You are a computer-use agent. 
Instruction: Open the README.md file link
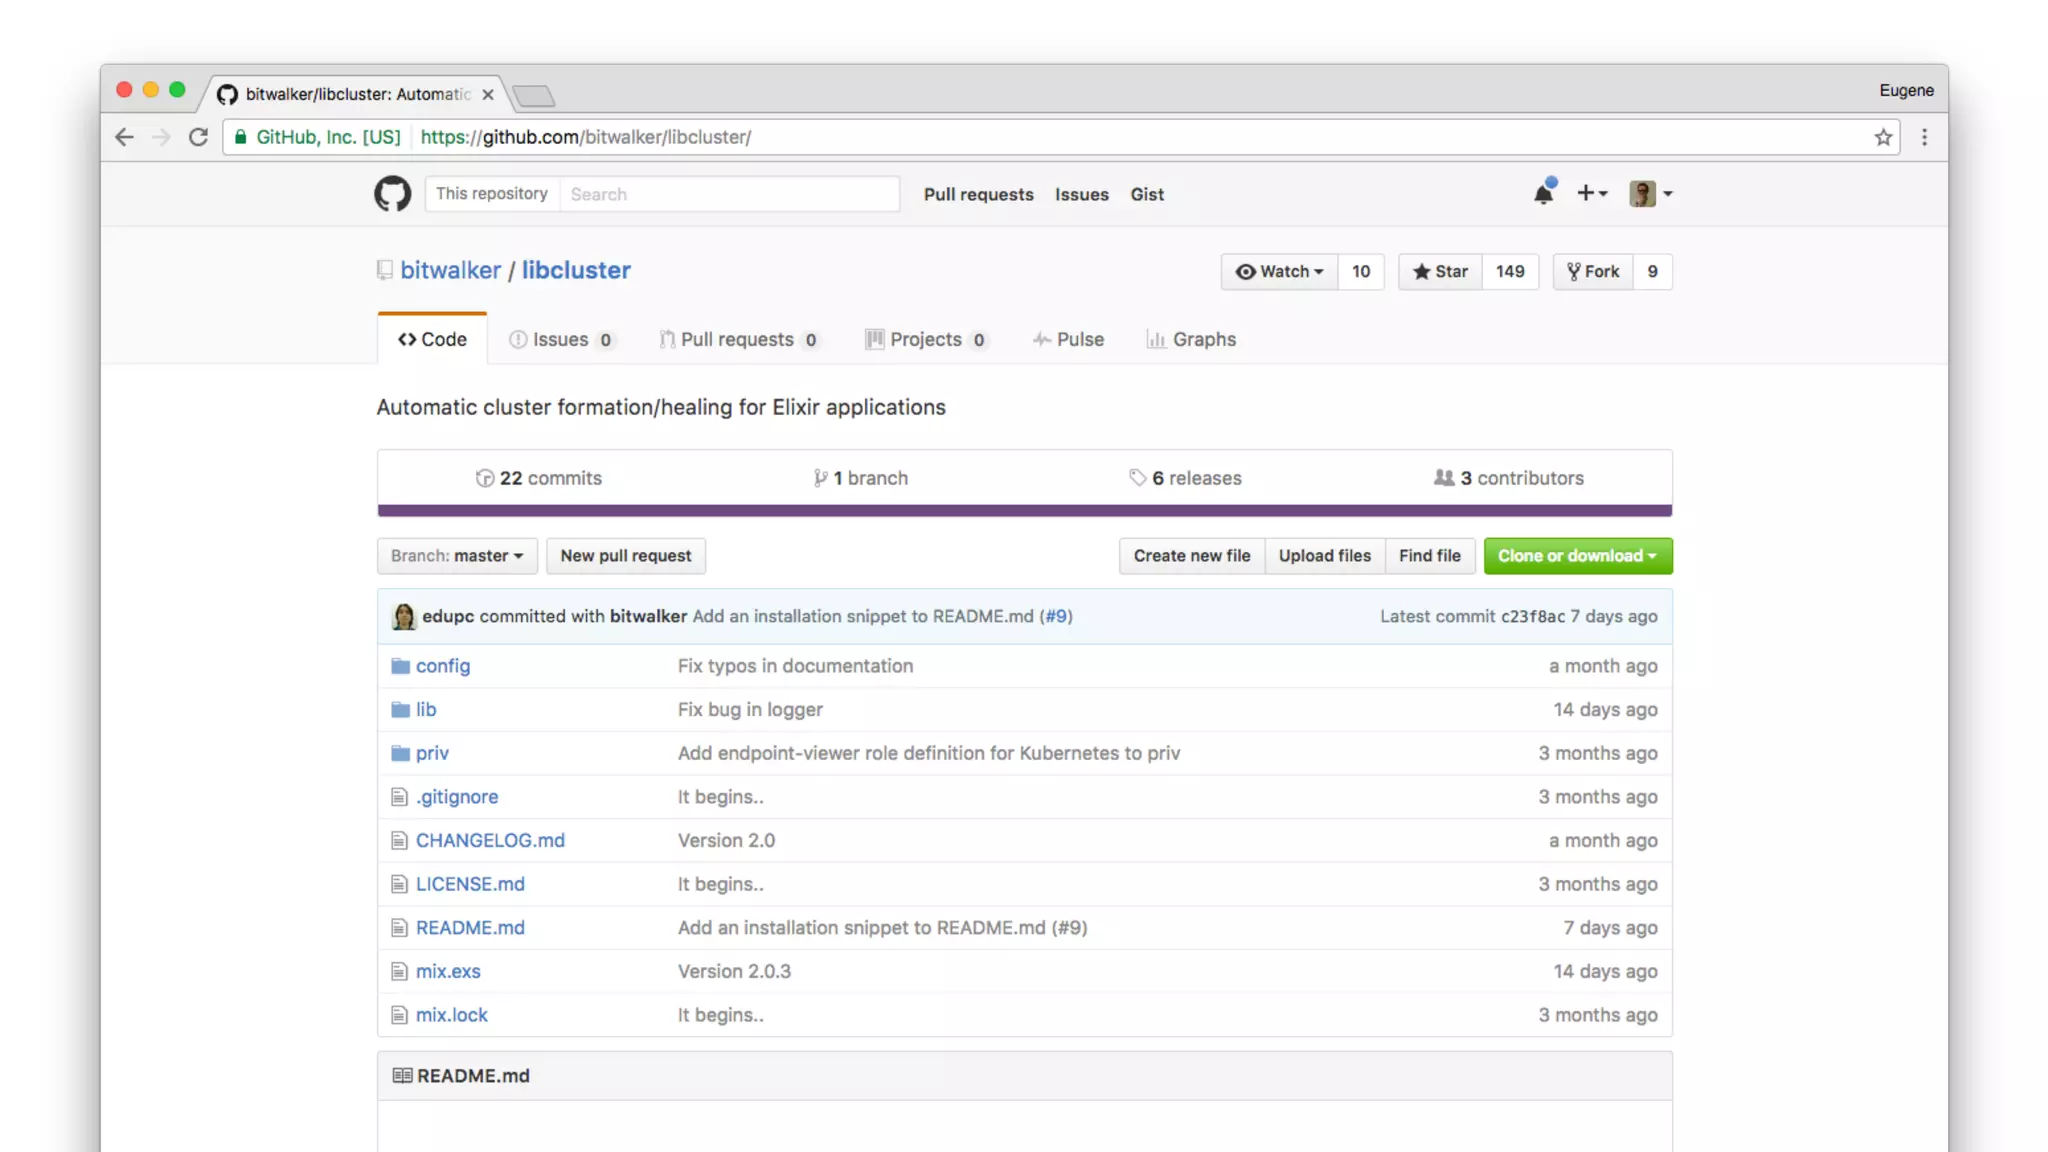click(x=470, y=928)
